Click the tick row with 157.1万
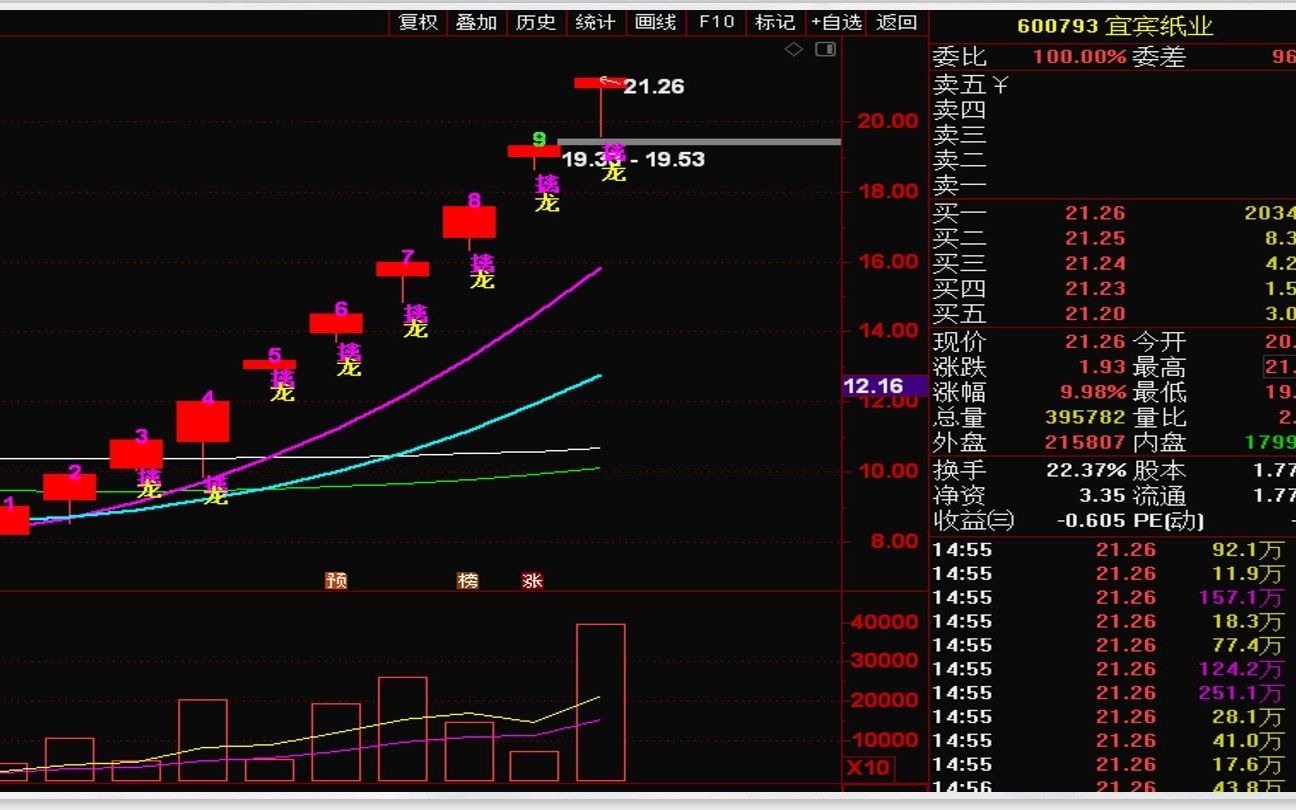 pyautogui.click(x=1113, y=598)
